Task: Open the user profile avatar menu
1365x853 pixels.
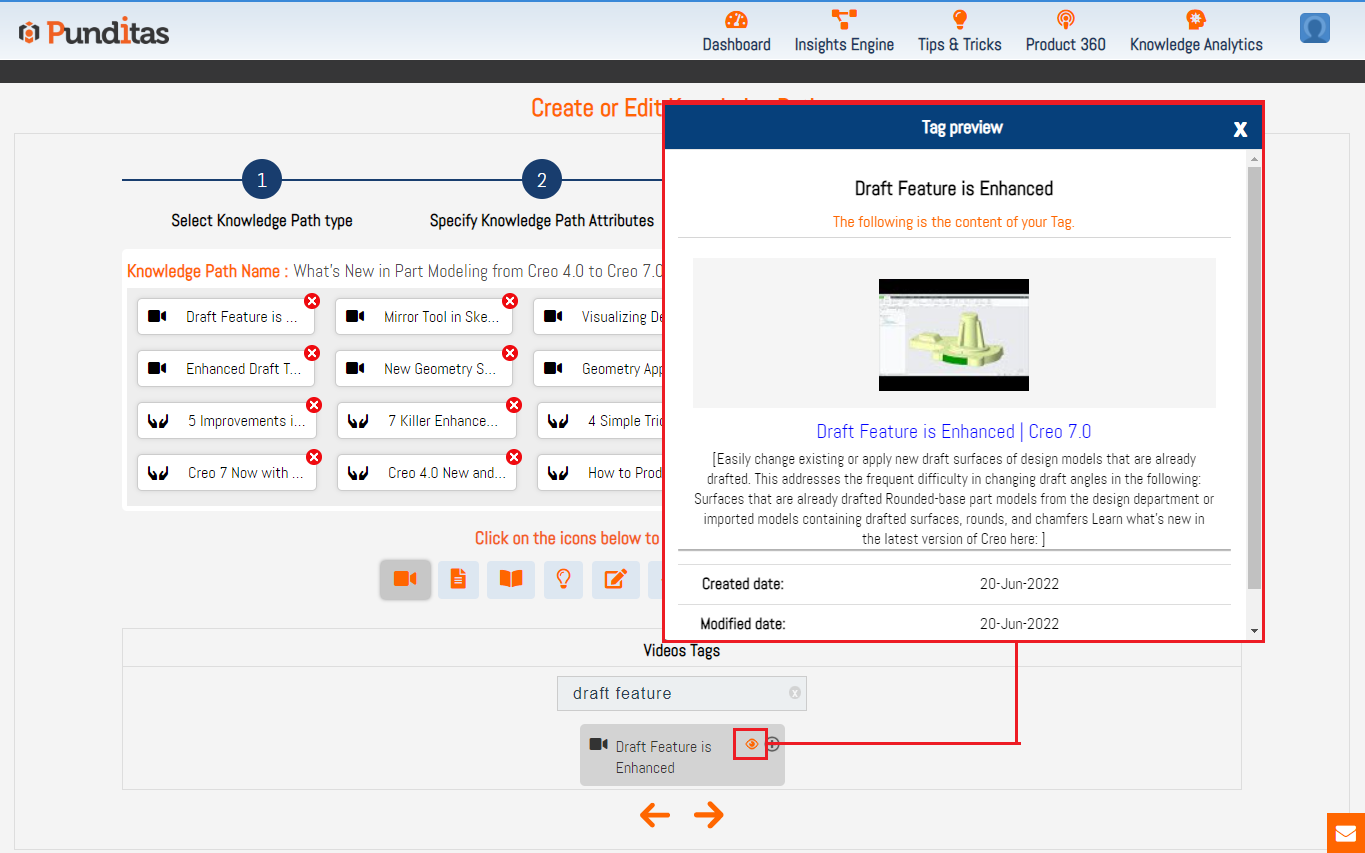Action: tap(1314, 29)
